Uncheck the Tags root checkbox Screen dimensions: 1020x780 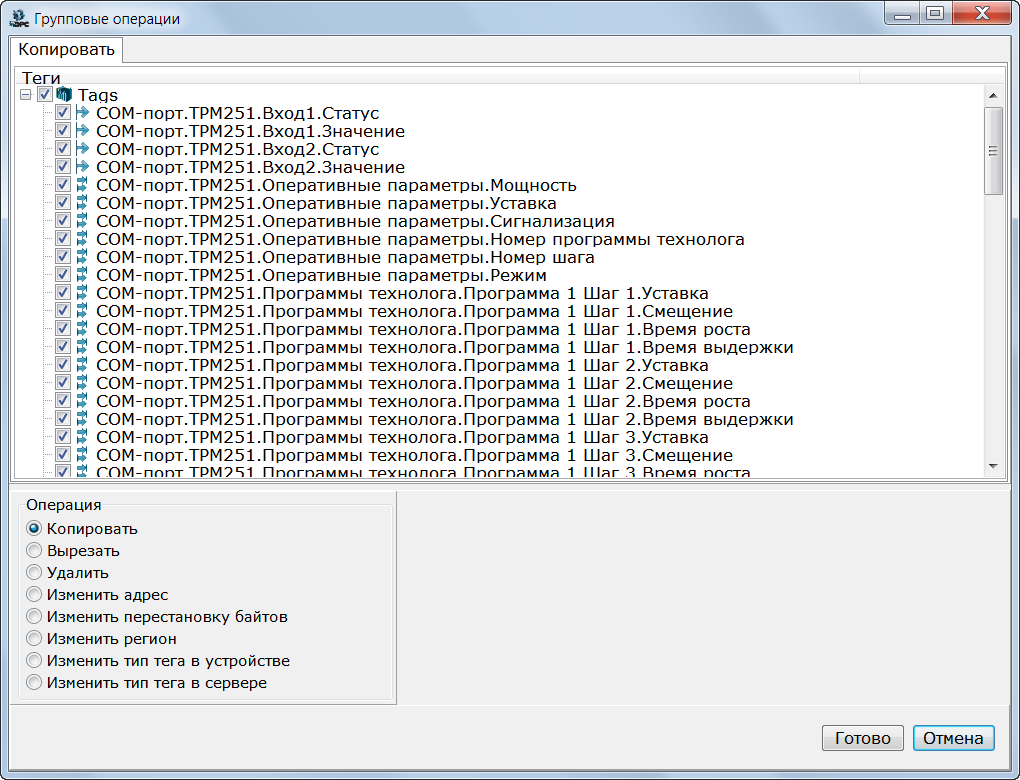(x=44, y=94)
